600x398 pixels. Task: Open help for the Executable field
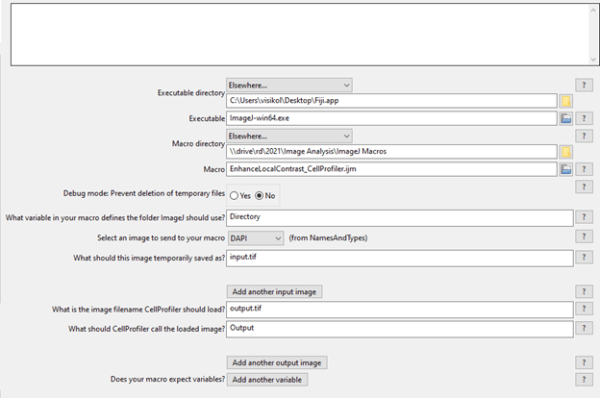(584, 118)
